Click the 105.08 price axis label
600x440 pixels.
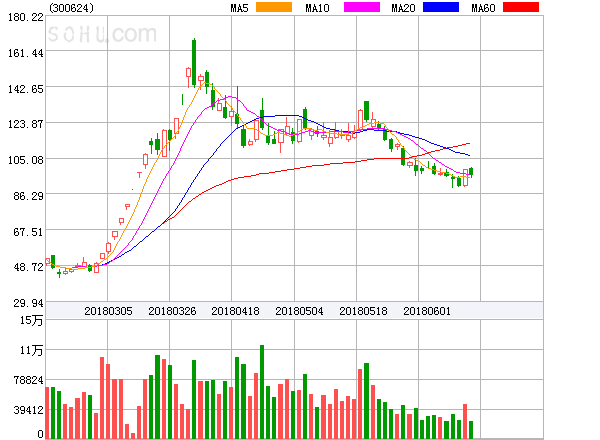click(x=26, y=160)
